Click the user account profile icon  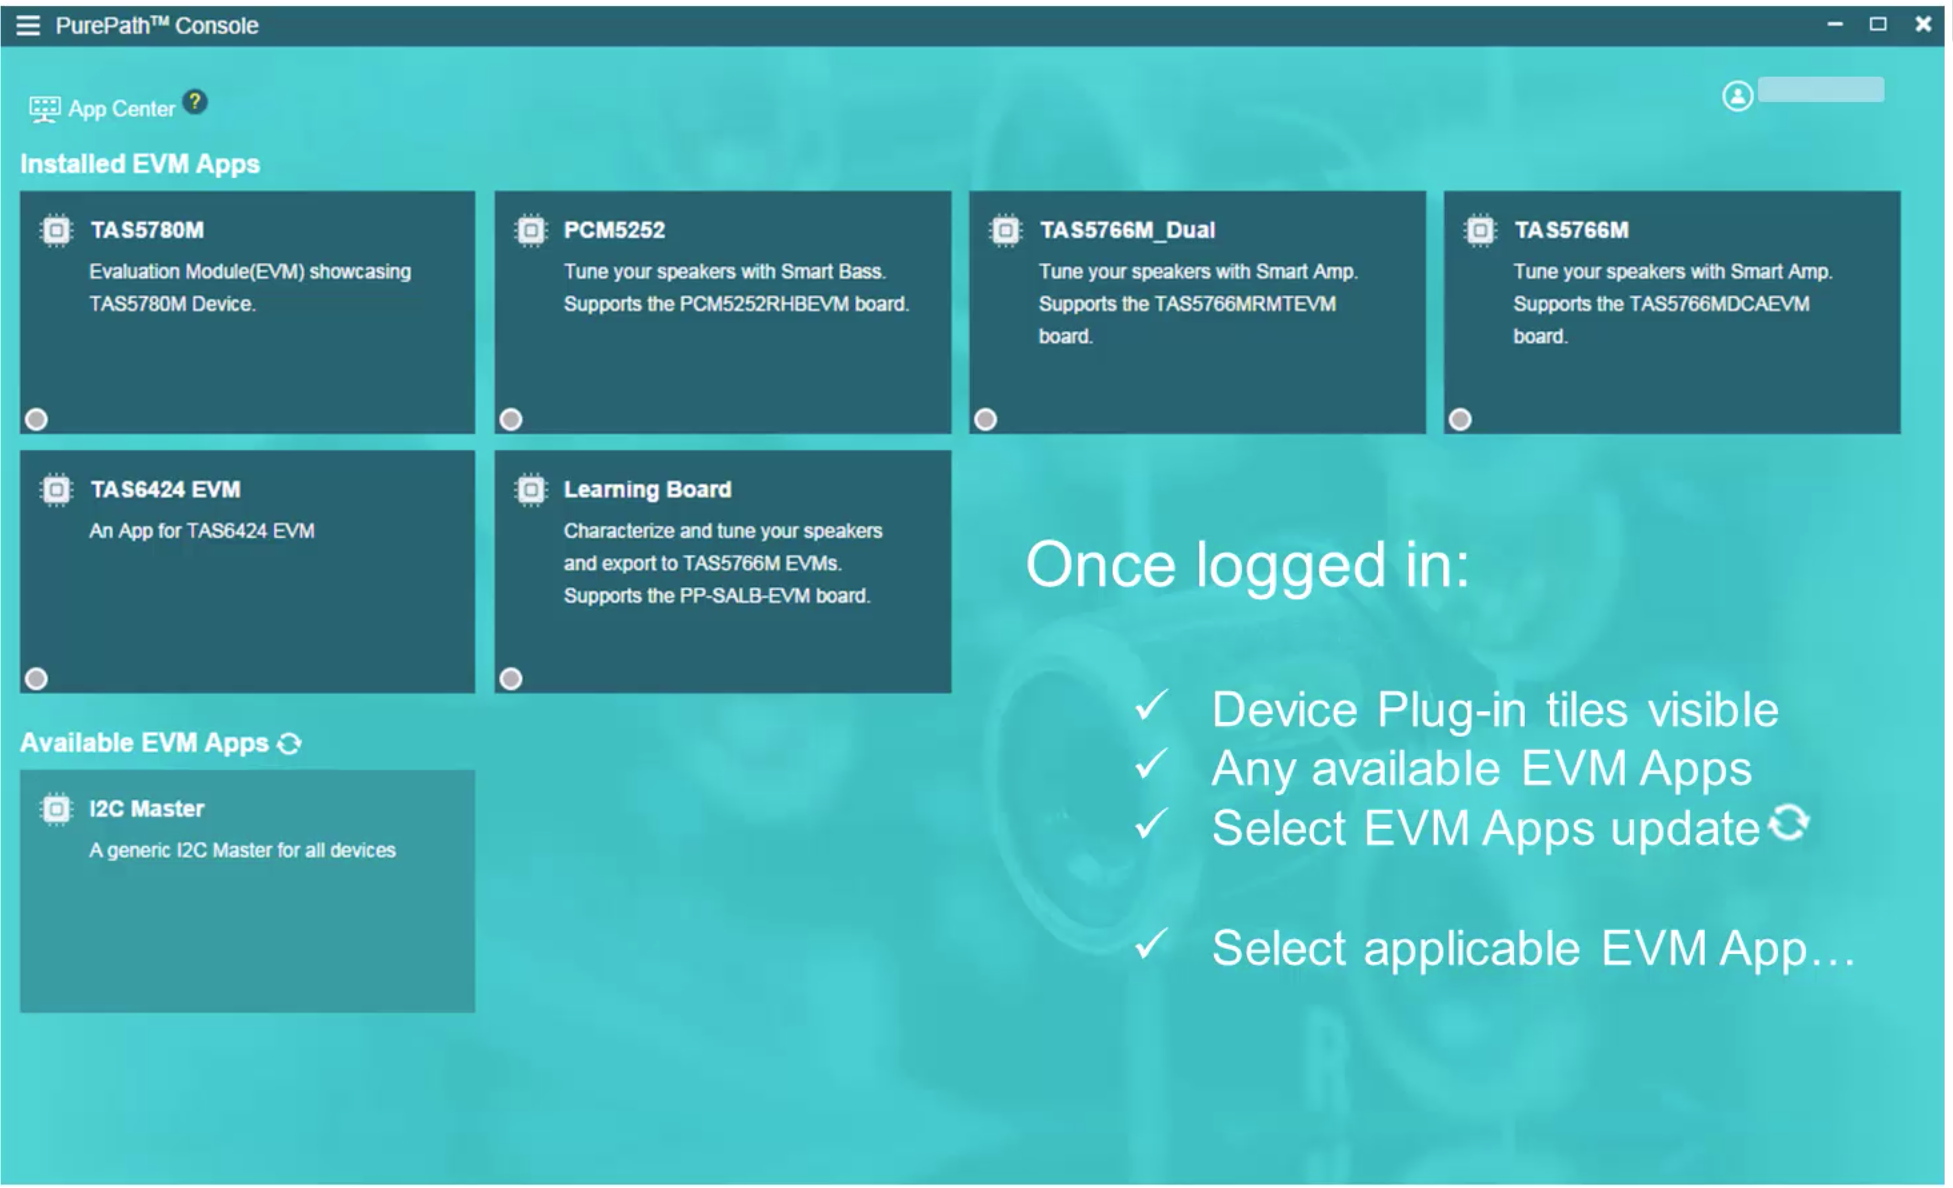click(x=1737, y=96)
